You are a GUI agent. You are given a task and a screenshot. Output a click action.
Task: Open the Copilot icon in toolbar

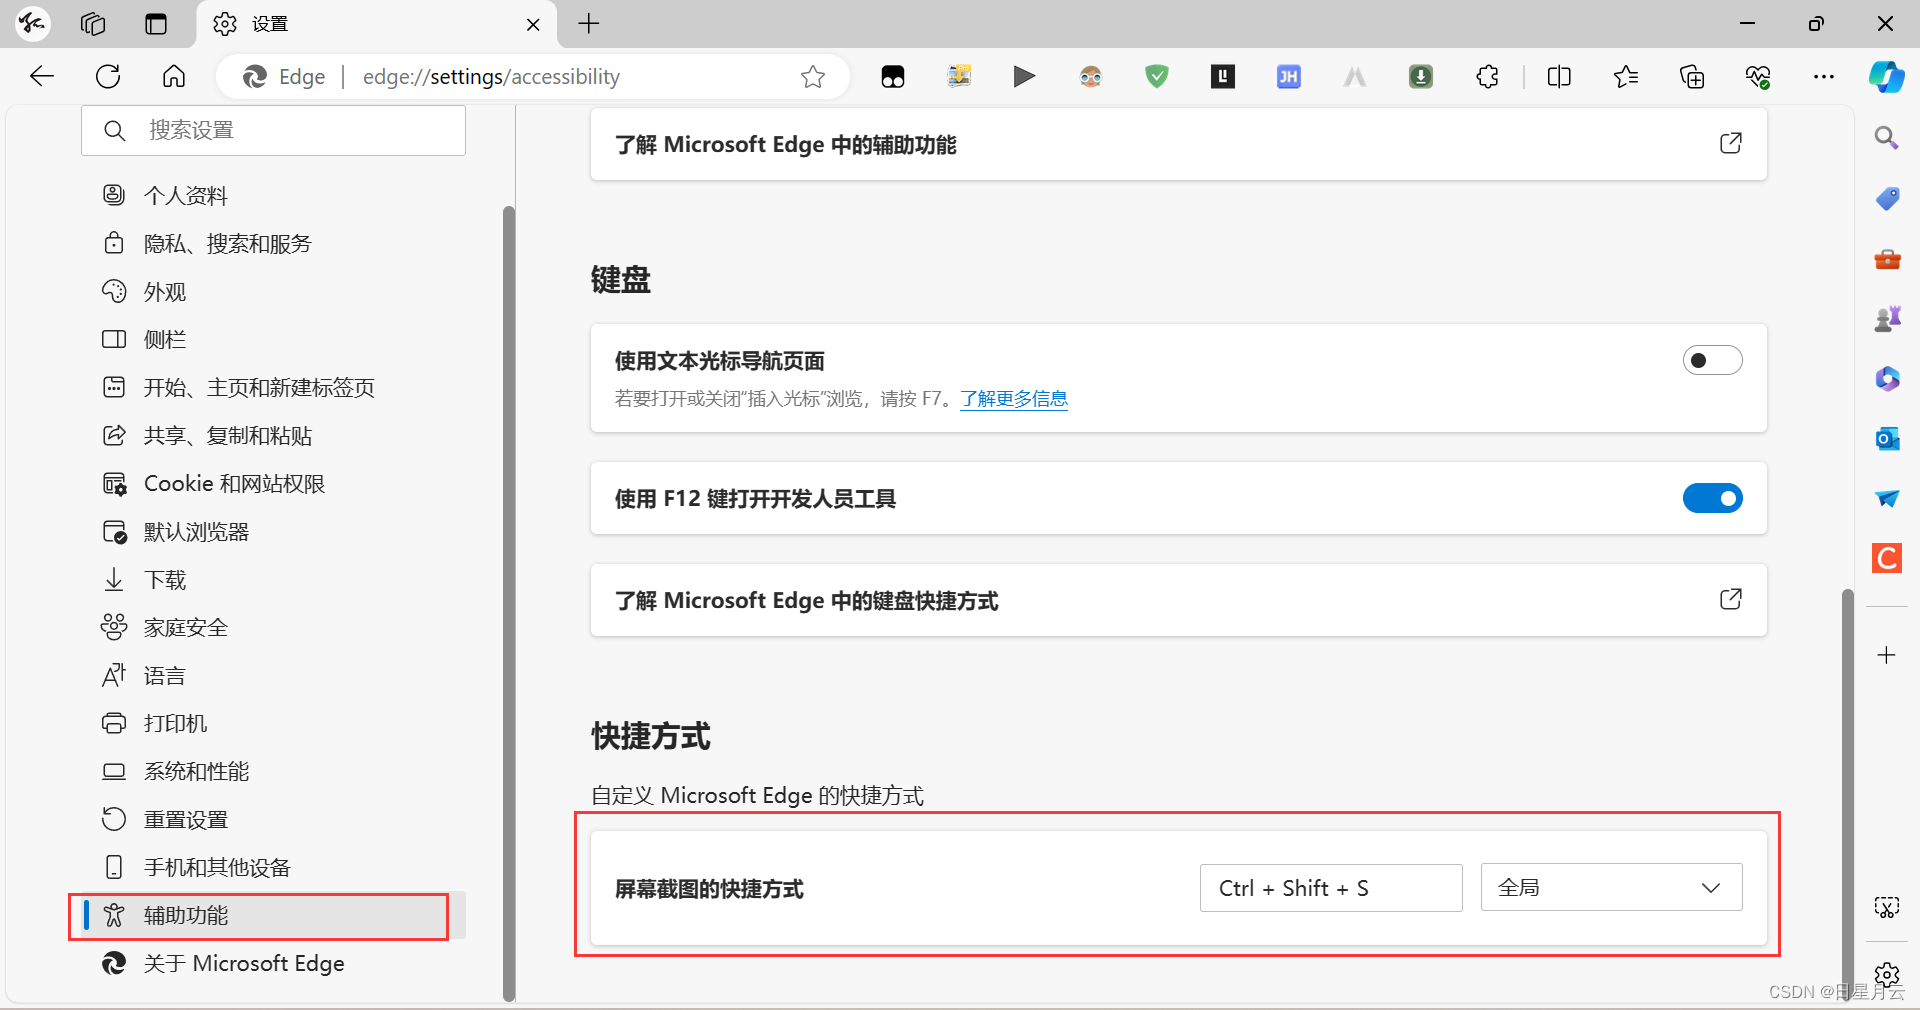coord(1886,77)
